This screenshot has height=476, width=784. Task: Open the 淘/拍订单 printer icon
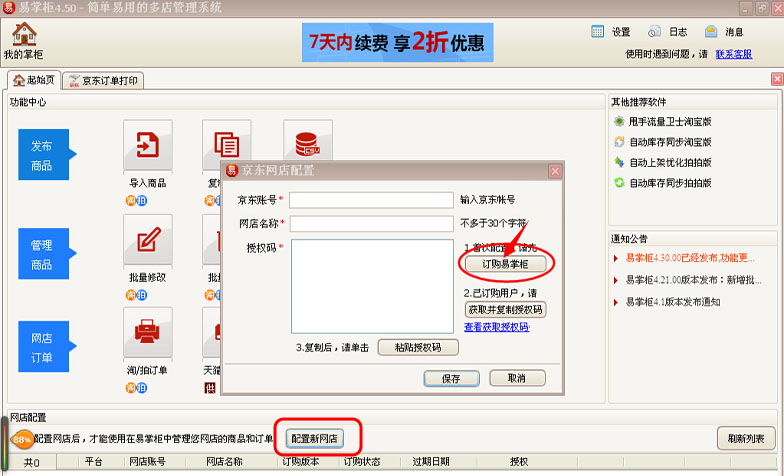(148, 332)
